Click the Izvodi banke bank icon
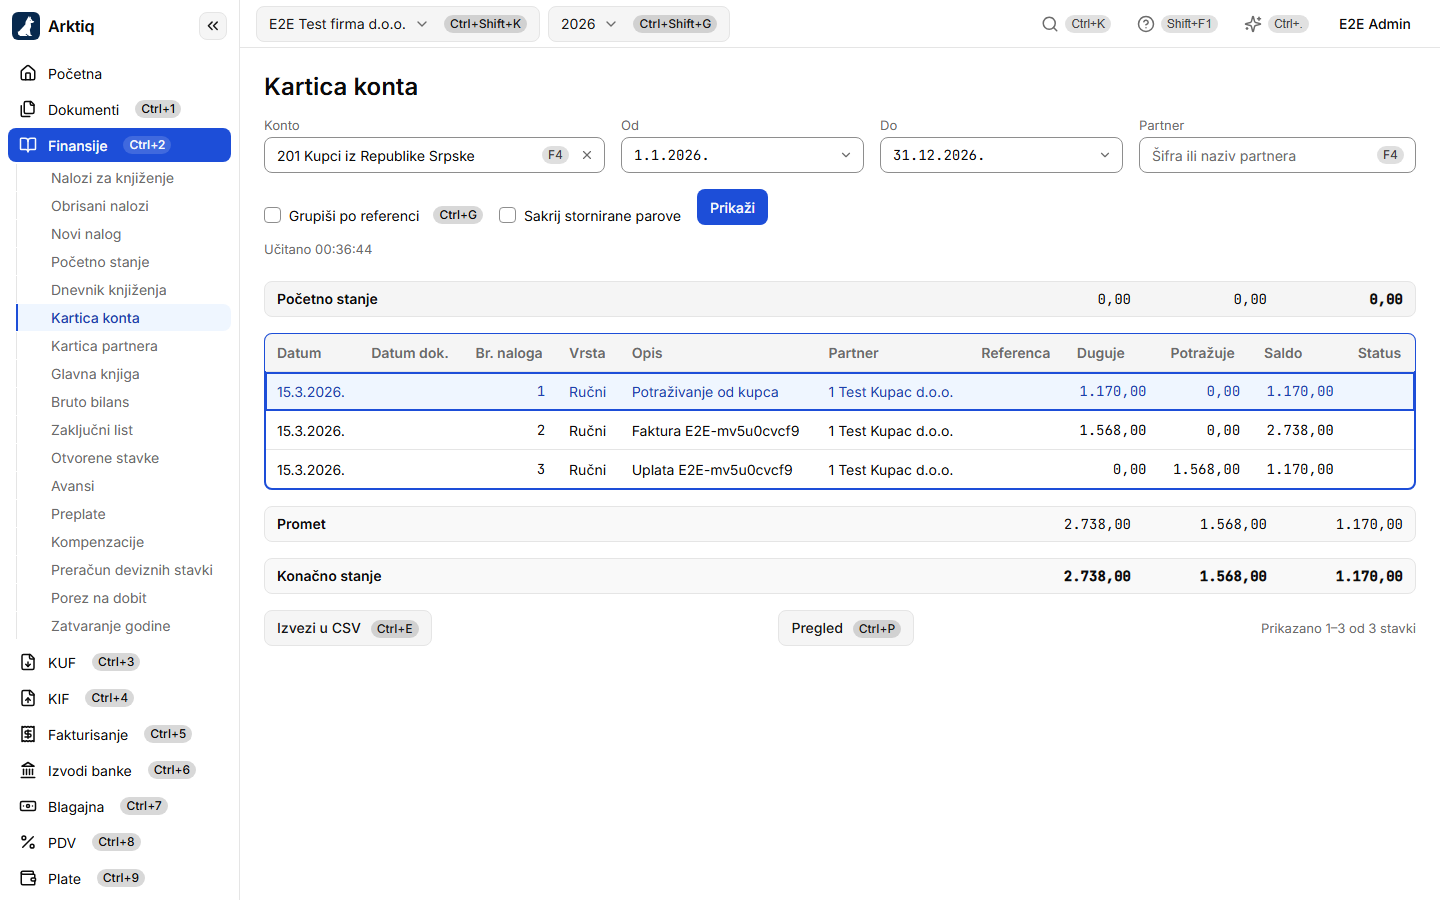1440x900 pixels. coord(28,770)
